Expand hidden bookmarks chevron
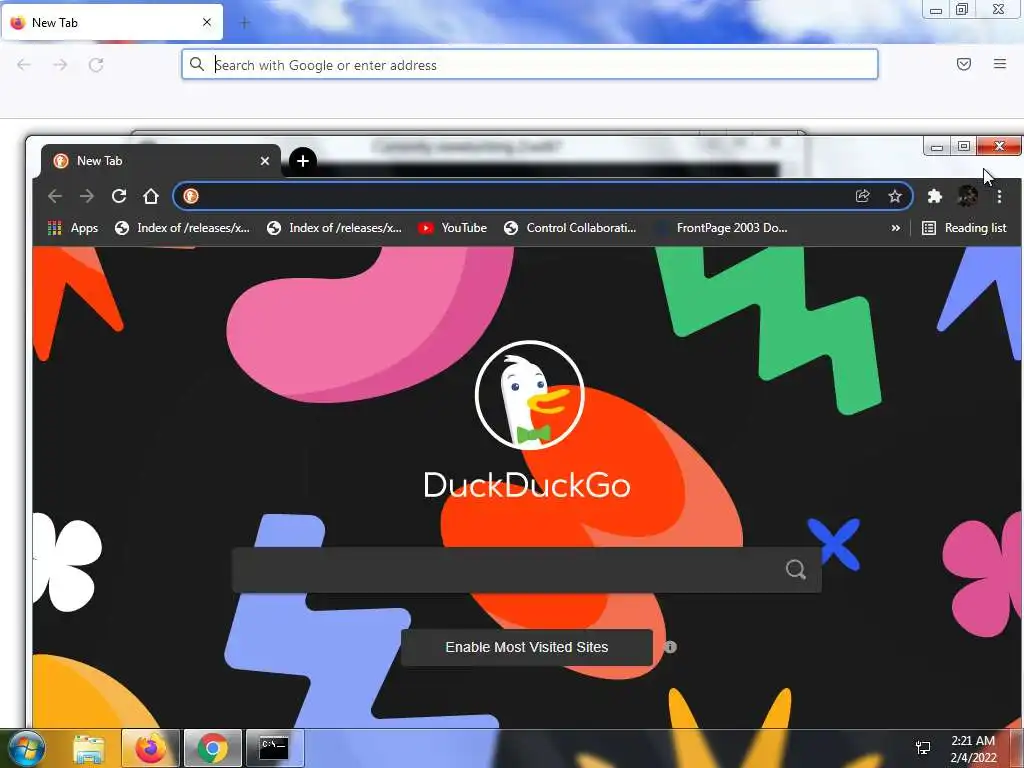 pos(895,228)
